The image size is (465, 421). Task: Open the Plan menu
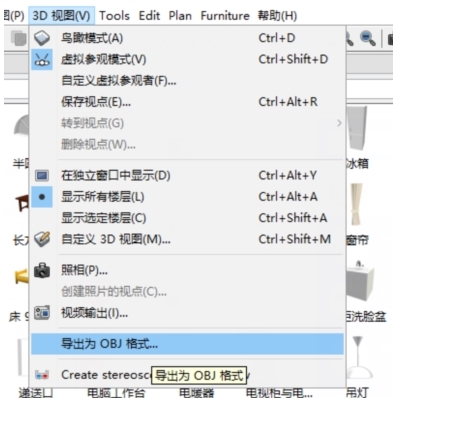coord(180,16)
